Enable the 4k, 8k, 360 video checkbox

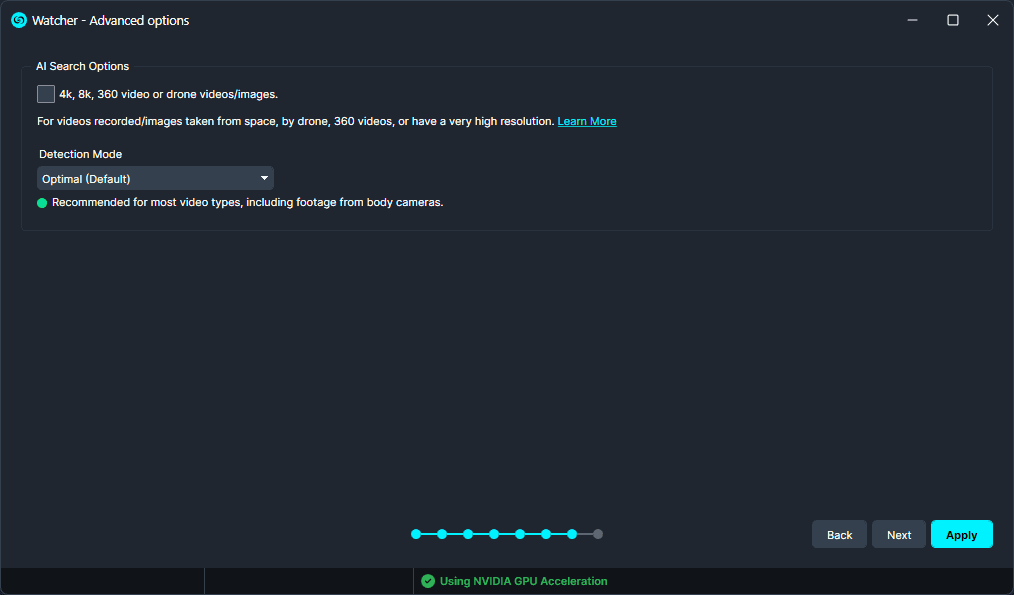pos(46,94)
